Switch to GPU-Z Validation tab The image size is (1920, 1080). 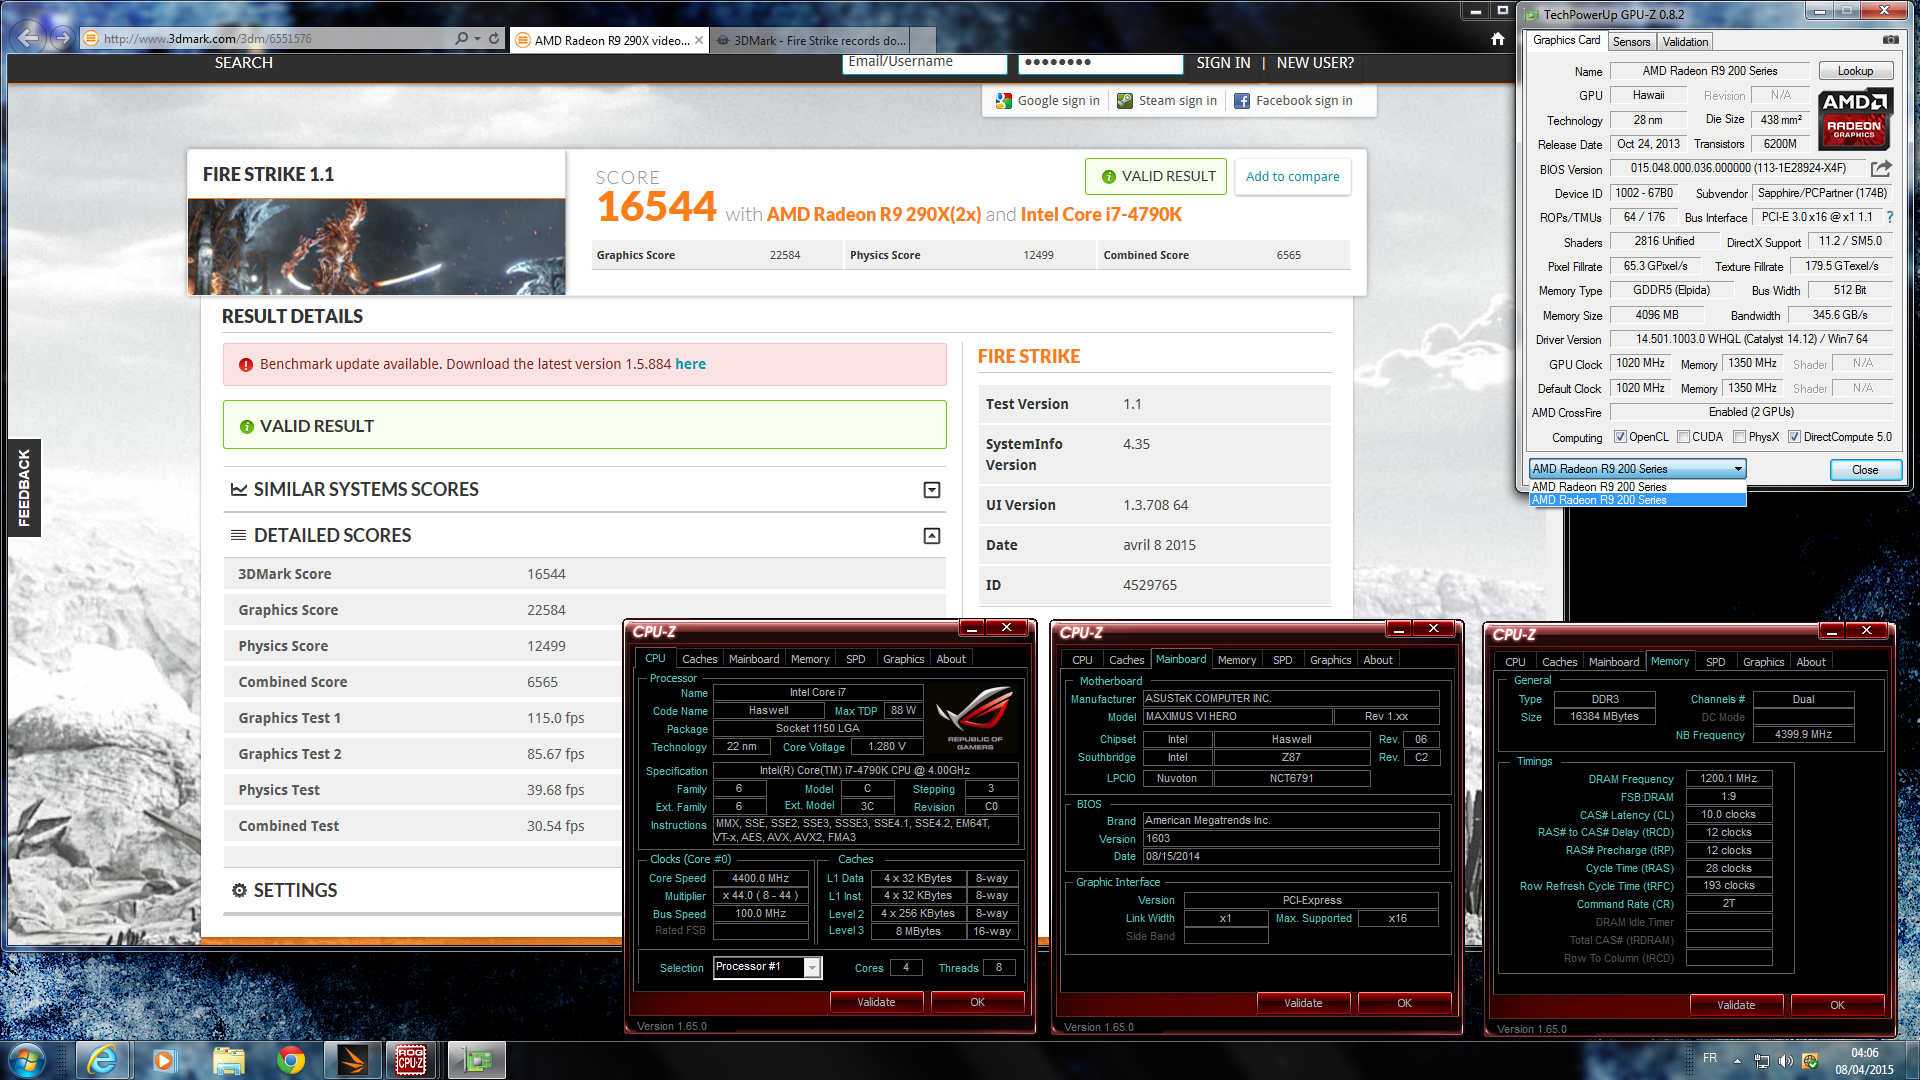point(1685,42)
